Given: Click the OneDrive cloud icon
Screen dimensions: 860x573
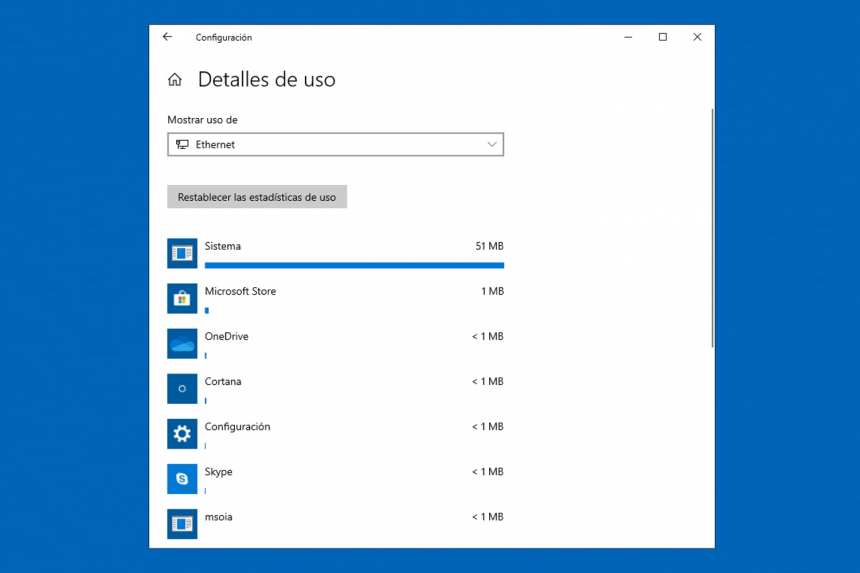Looking at the screenshot, I should tap(182, 344).
